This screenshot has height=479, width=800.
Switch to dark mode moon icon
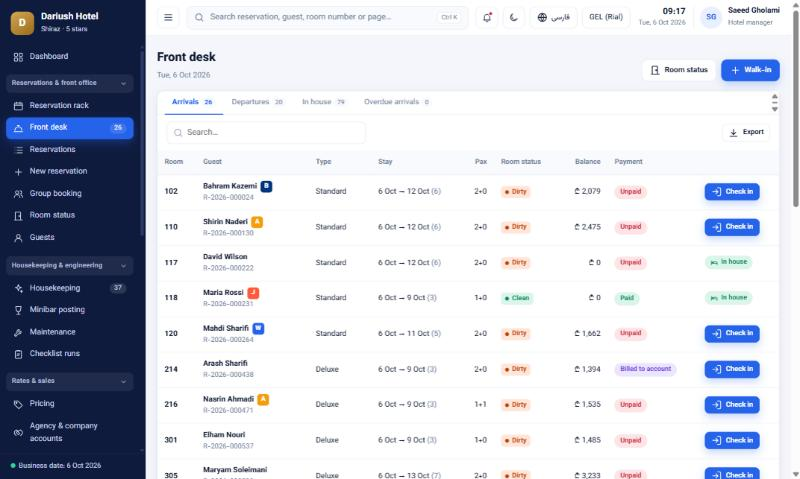coord(514,17)
